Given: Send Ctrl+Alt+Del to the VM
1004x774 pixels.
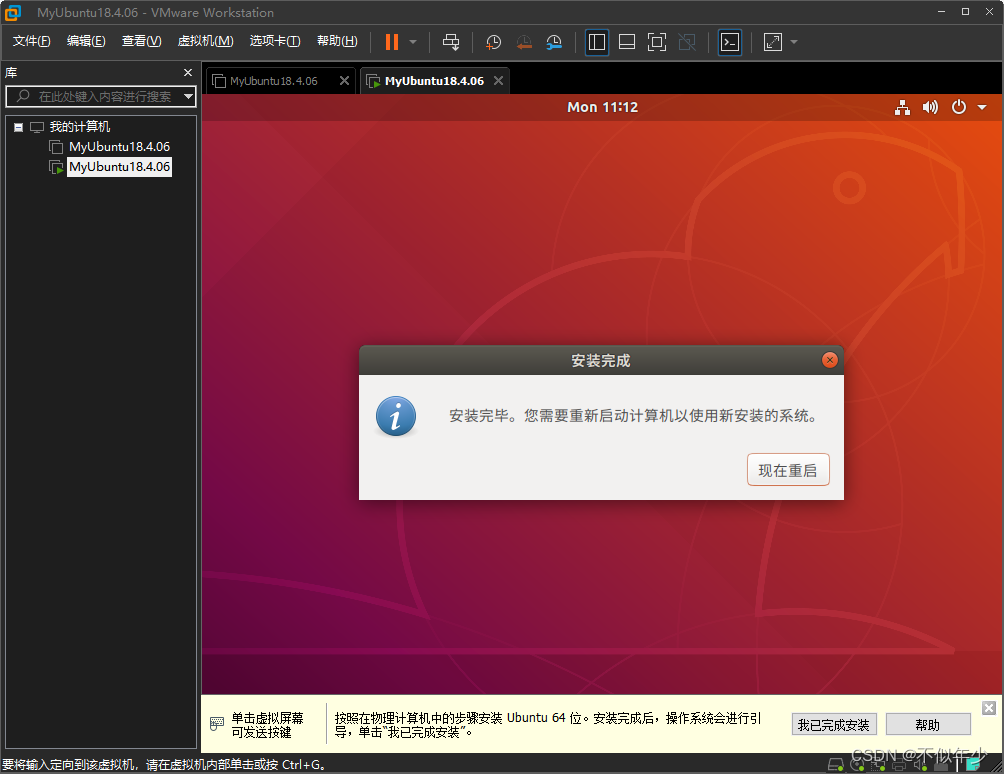Looking at the screenshot, I should point(451,42).
